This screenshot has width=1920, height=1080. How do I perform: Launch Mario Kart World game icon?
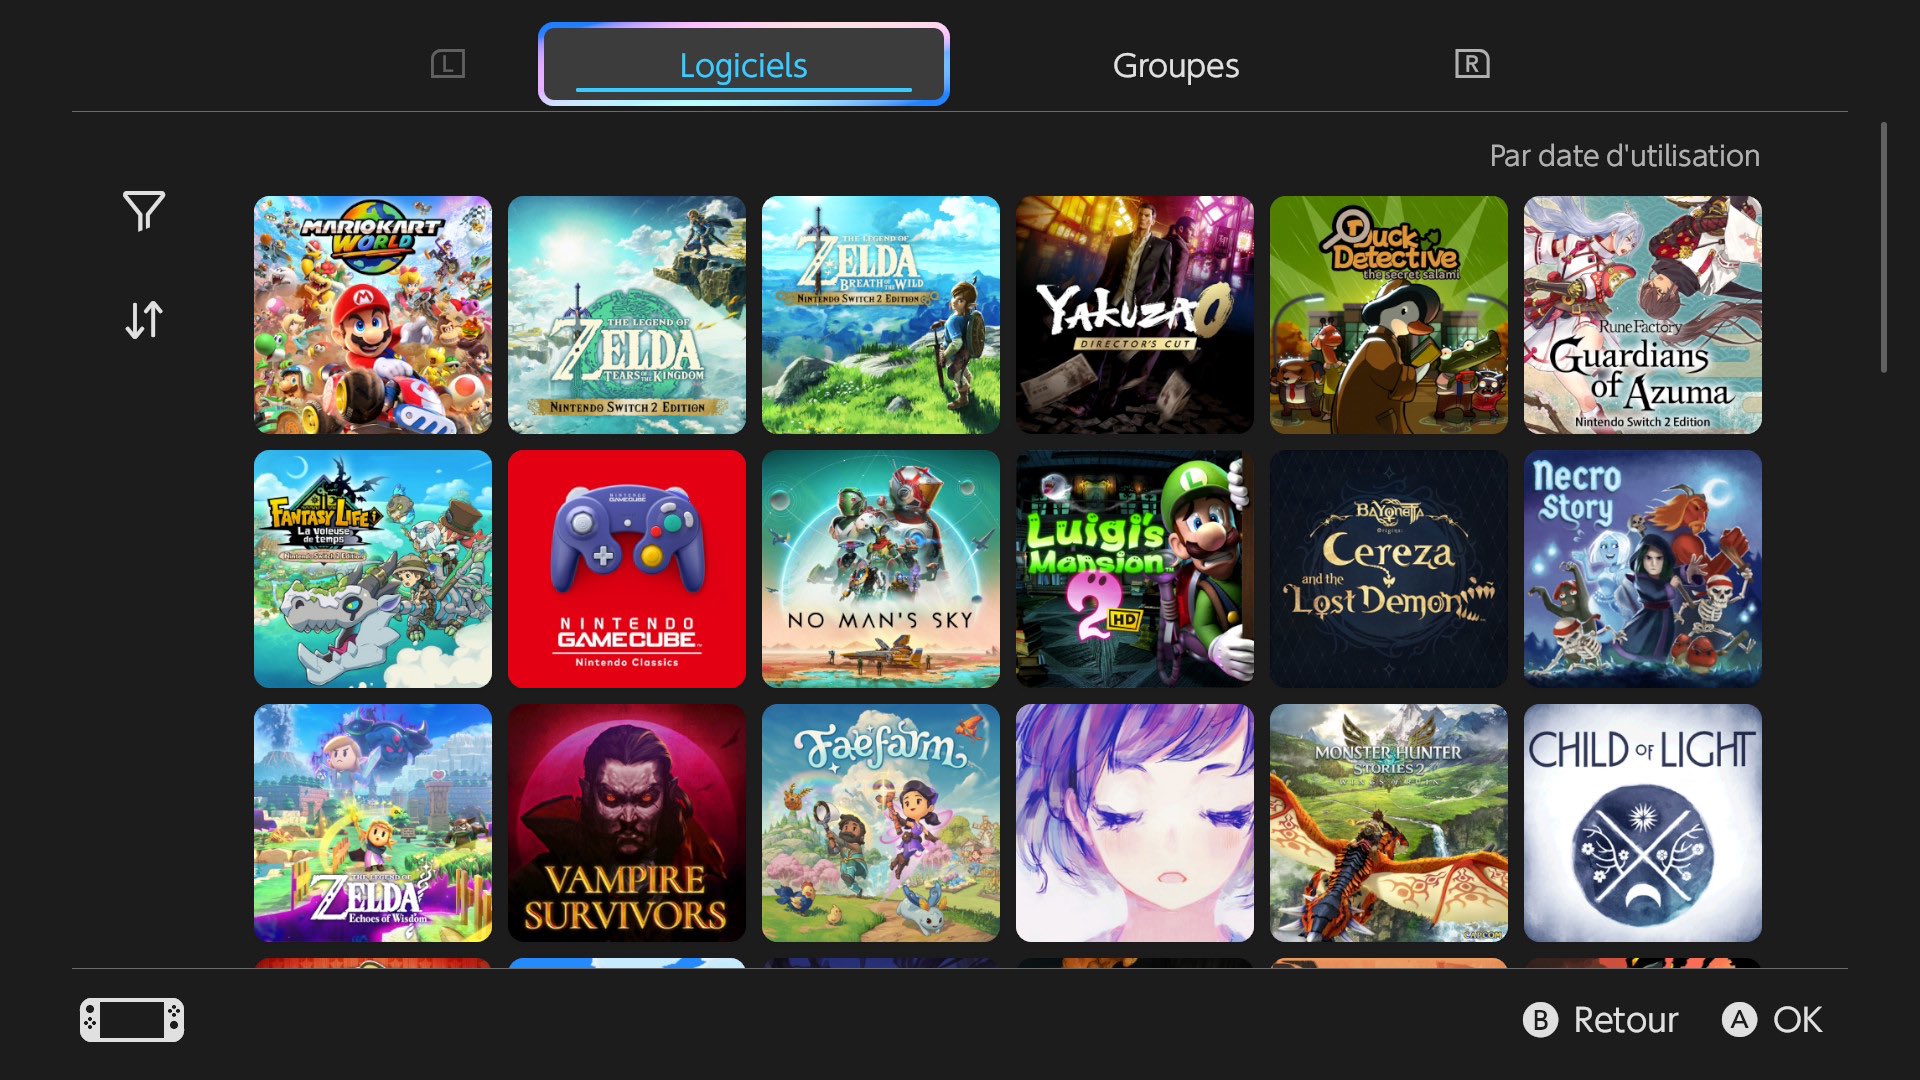373,315
